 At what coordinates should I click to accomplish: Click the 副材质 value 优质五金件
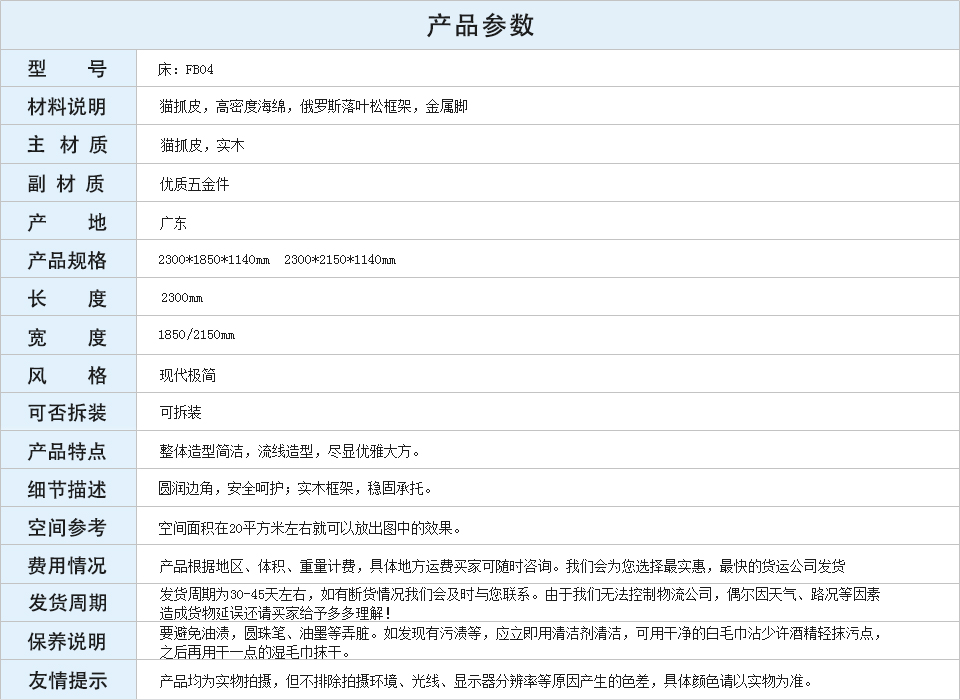pos(194,184)
